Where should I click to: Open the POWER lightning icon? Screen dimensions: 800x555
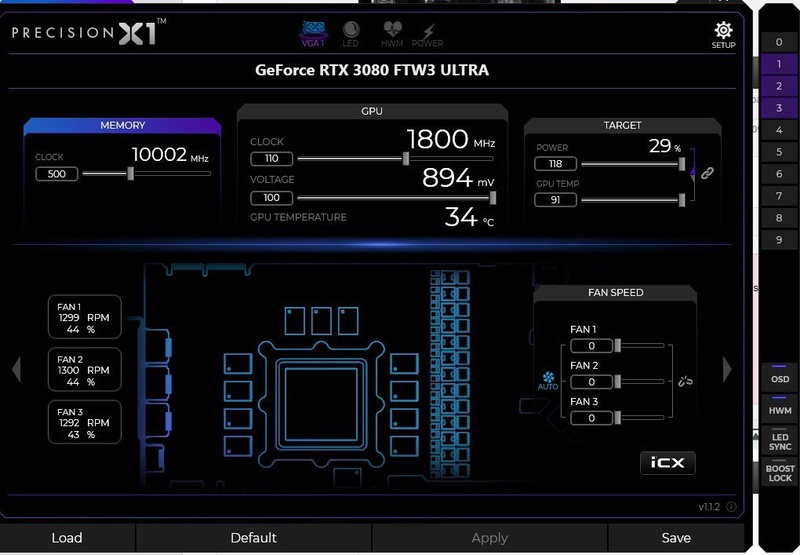point(428,34)
